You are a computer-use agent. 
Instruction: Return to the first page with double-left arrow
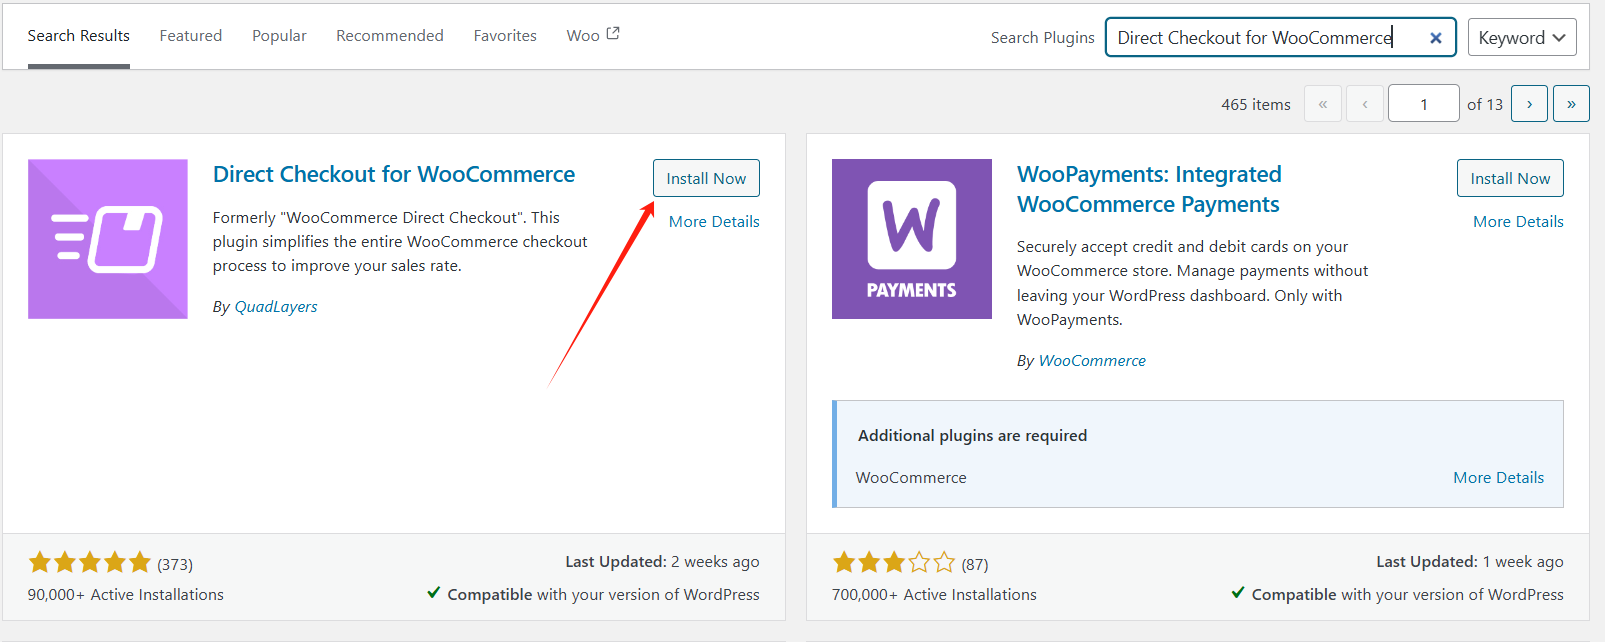(1322, 103)
